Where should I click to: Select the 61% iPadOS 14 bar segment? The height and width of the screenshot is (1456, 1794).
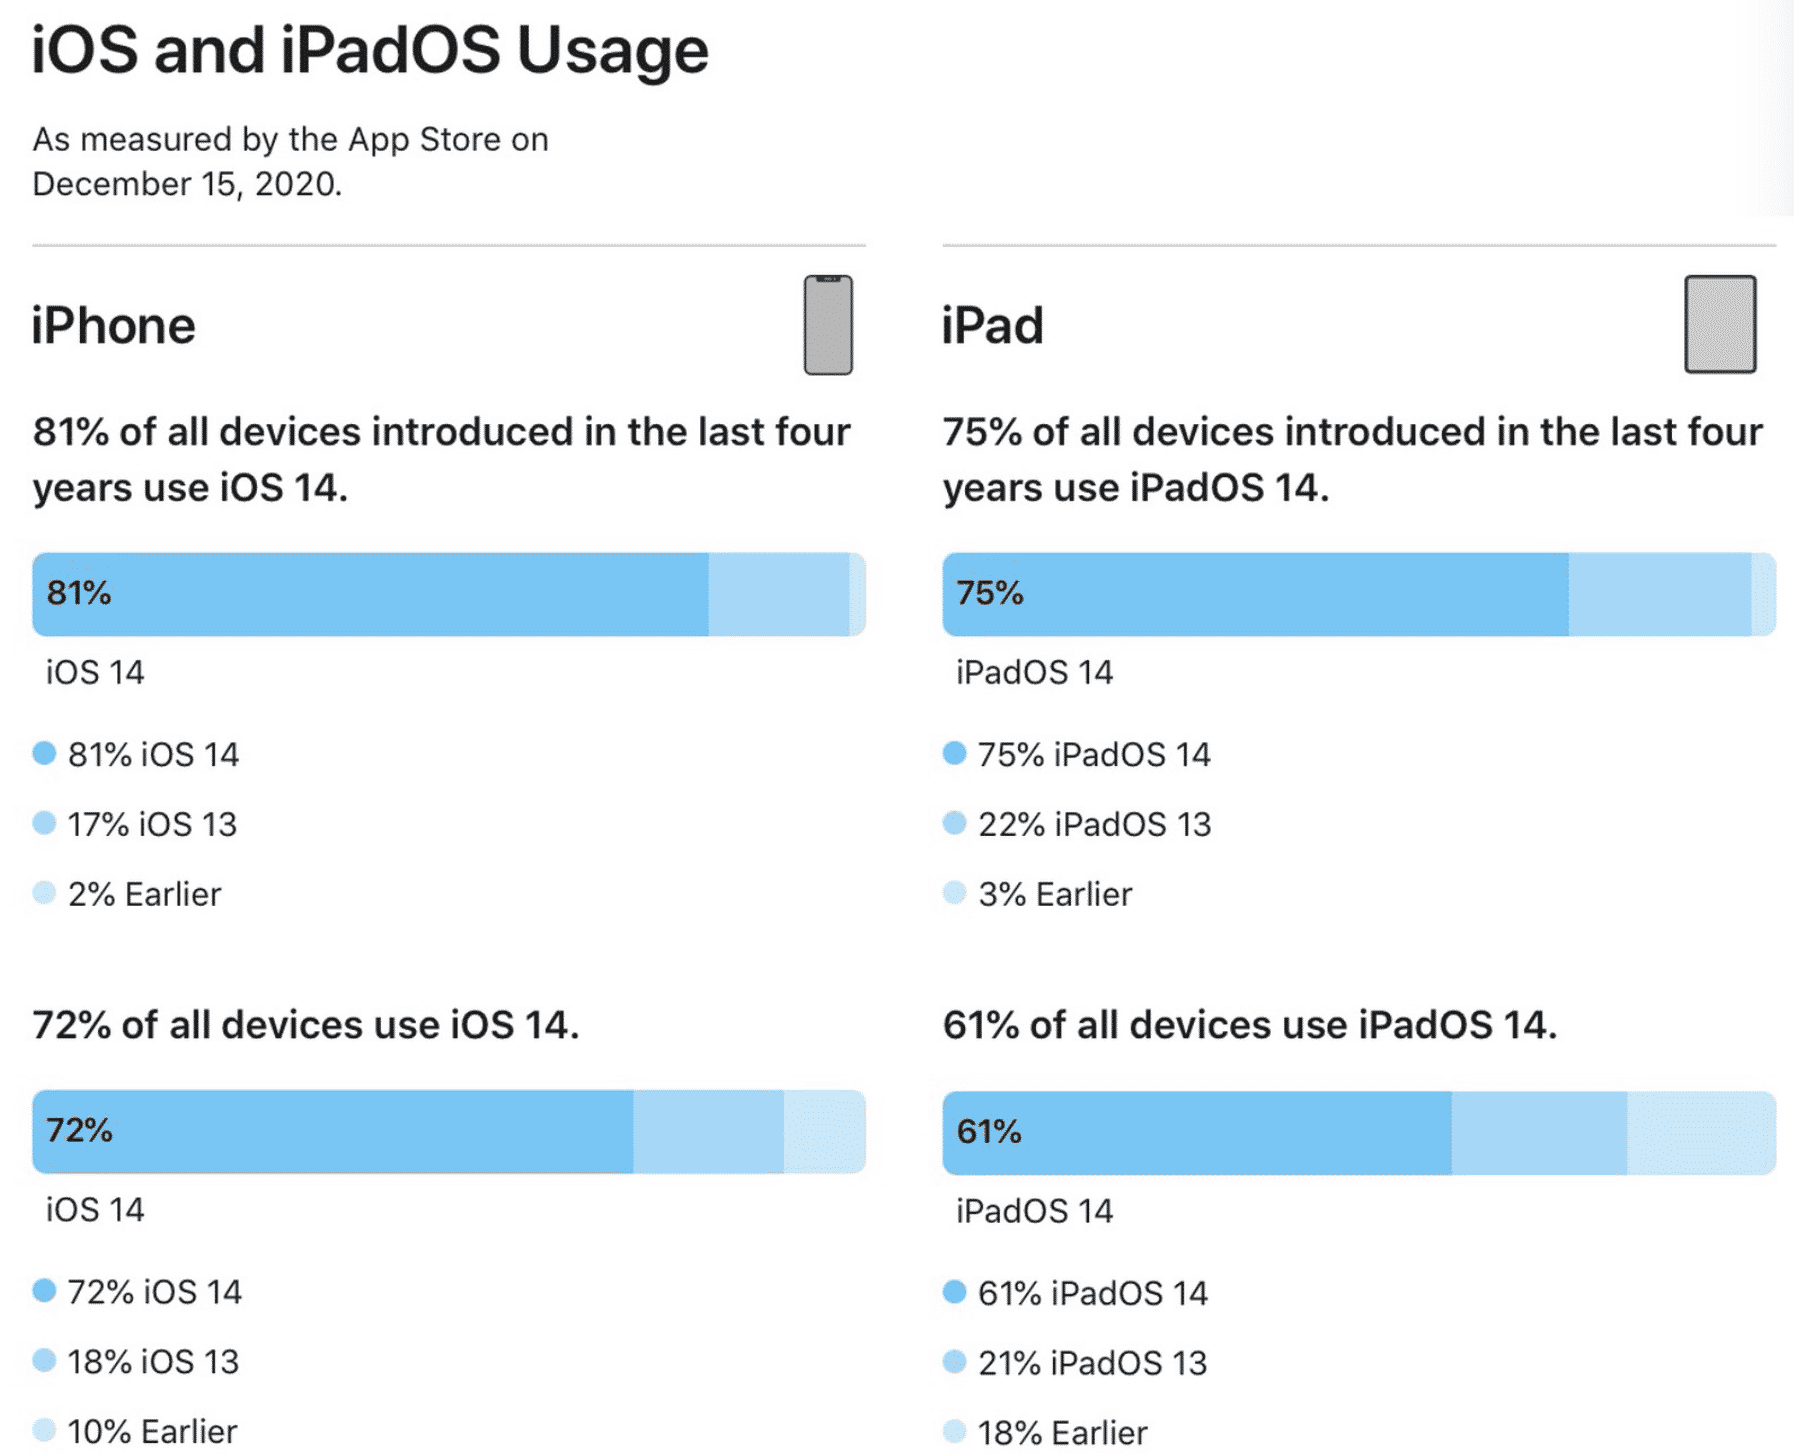1196,1132
